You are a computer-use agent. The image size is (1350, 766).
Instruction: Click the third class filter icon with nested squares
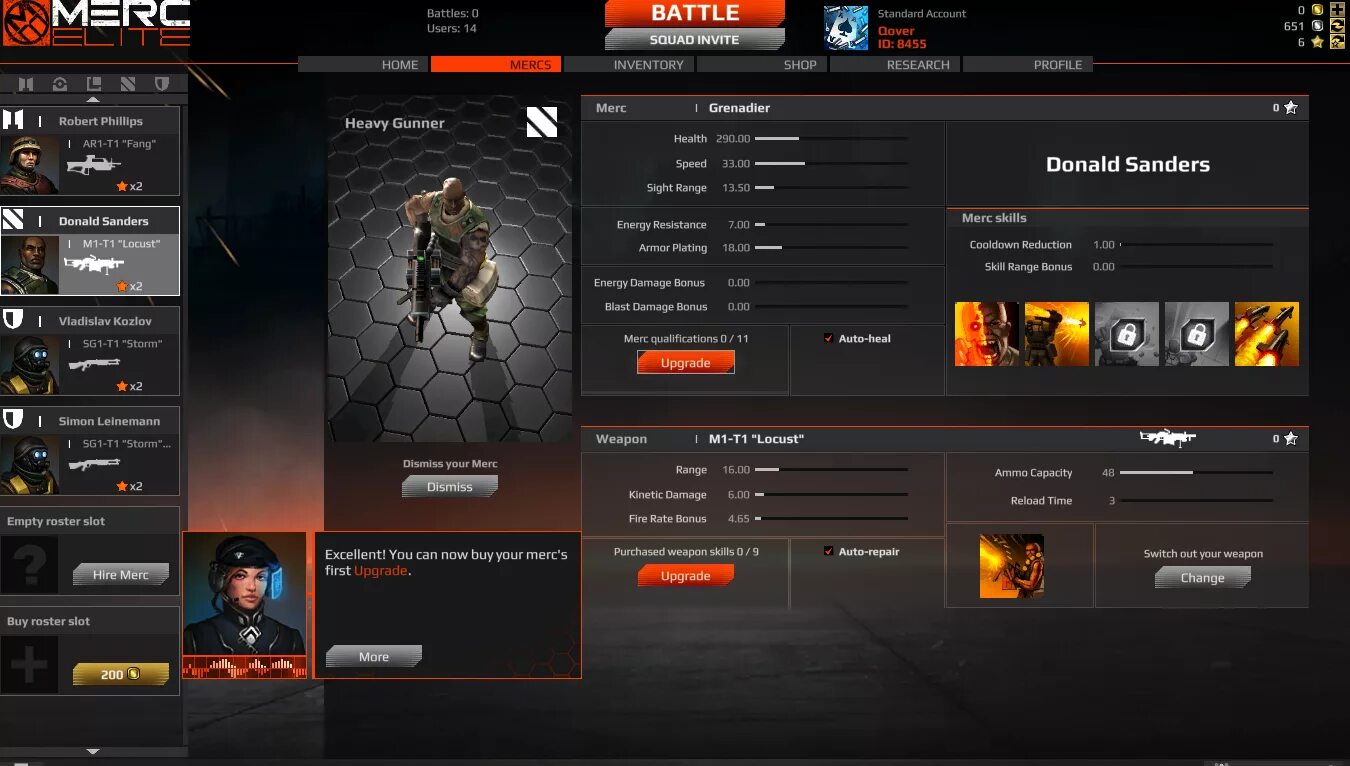(94, 84)
